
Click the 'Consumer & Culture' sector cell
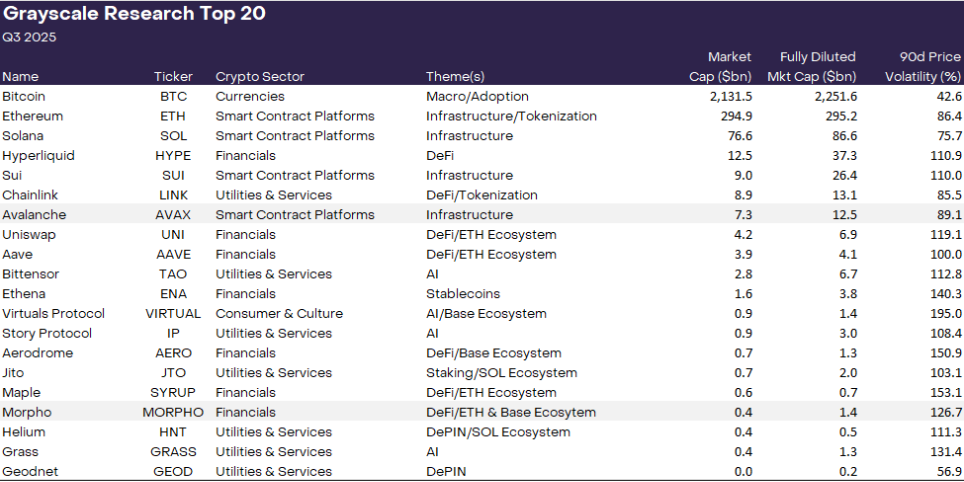pos(279,313)
